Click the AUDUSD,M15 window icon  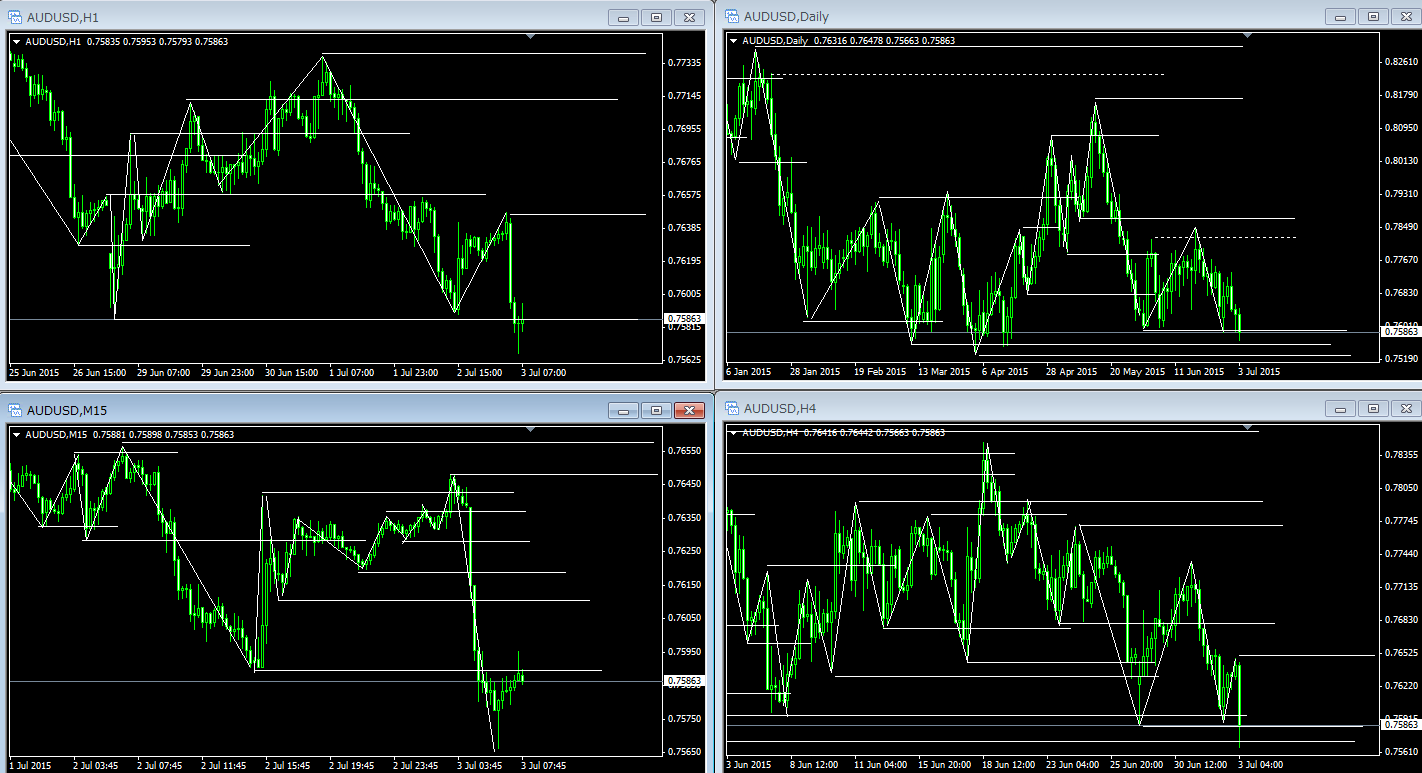(x=15, y=410)
